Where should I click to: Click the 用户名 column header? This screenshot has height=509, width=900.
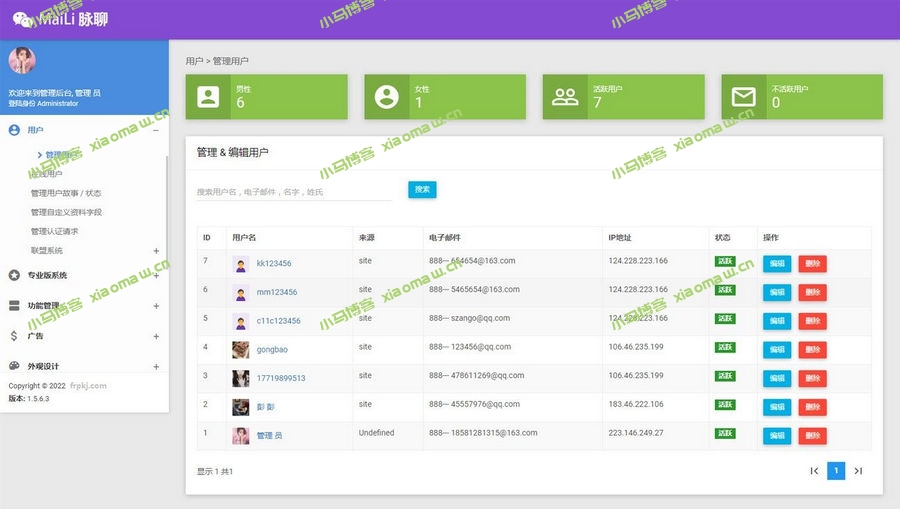tap(244, 238)
